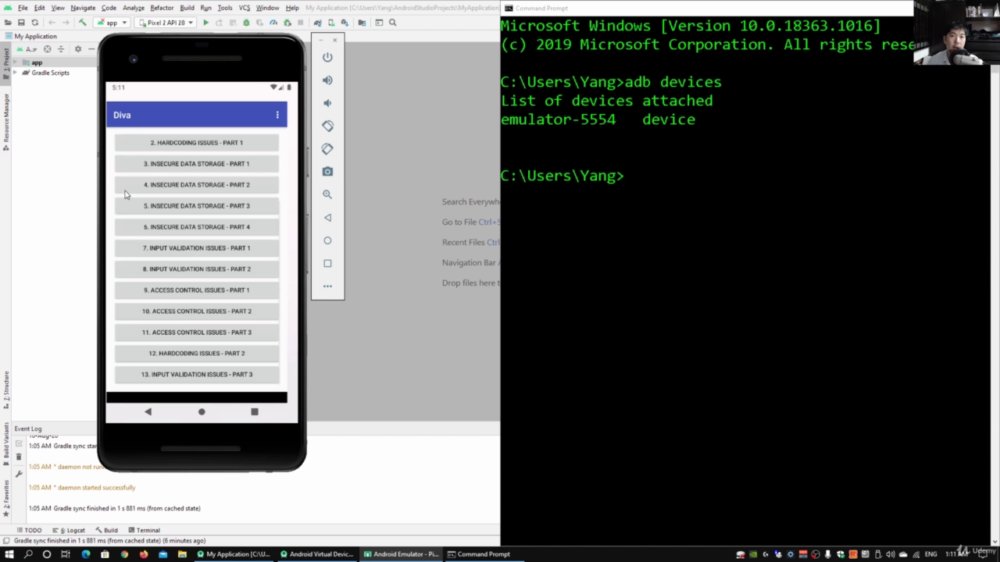
Task: Open the bottom Build tool tab
Action: pyautogui.click(x=107, y=530)
